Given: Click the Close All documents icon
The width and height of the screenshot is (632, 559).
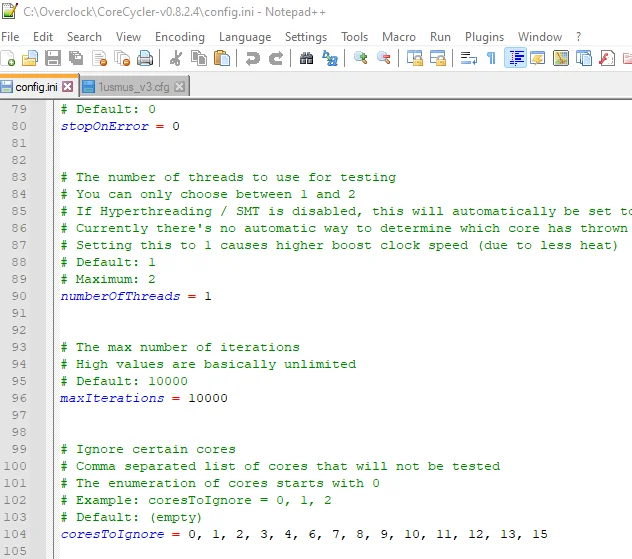Looking at the screenshot, I should 122,58.
